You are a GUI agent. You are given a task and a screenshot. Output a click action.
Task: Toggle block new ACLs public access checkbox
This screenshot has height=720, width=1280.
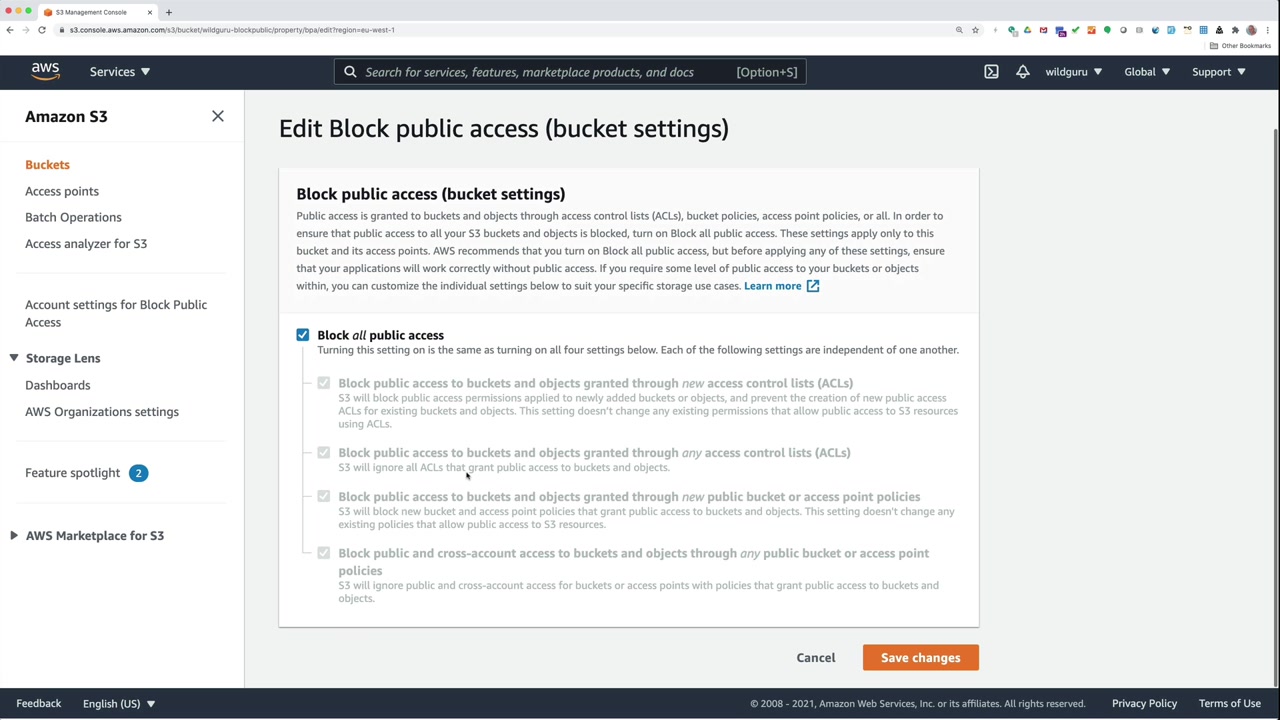click(324, 383)
